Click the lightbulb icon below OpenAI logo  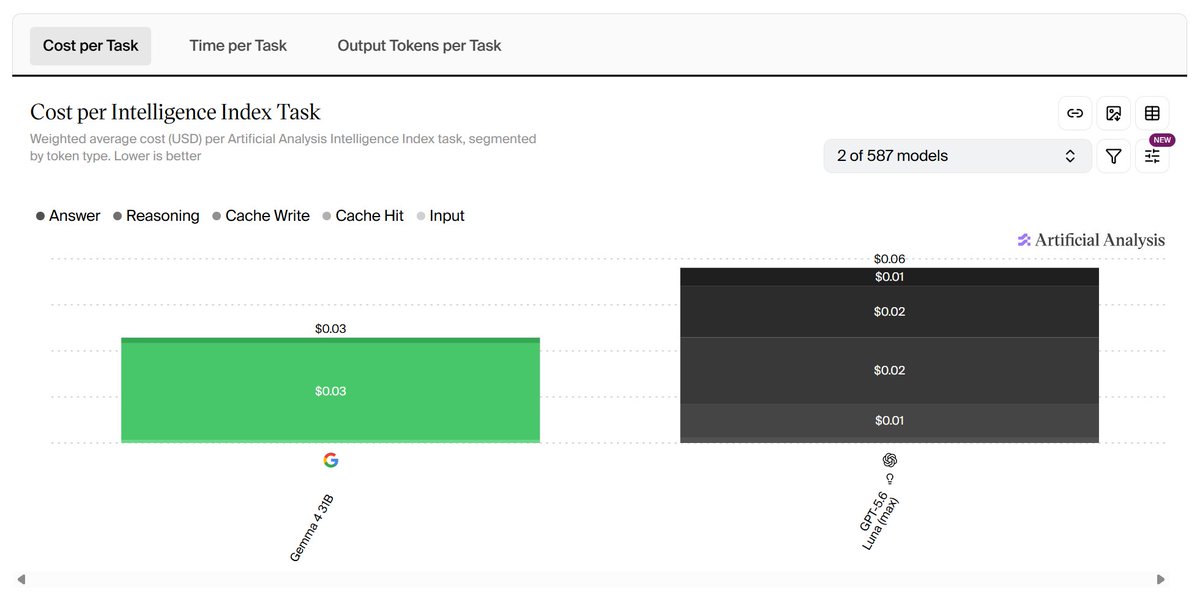tap(889, 478)
